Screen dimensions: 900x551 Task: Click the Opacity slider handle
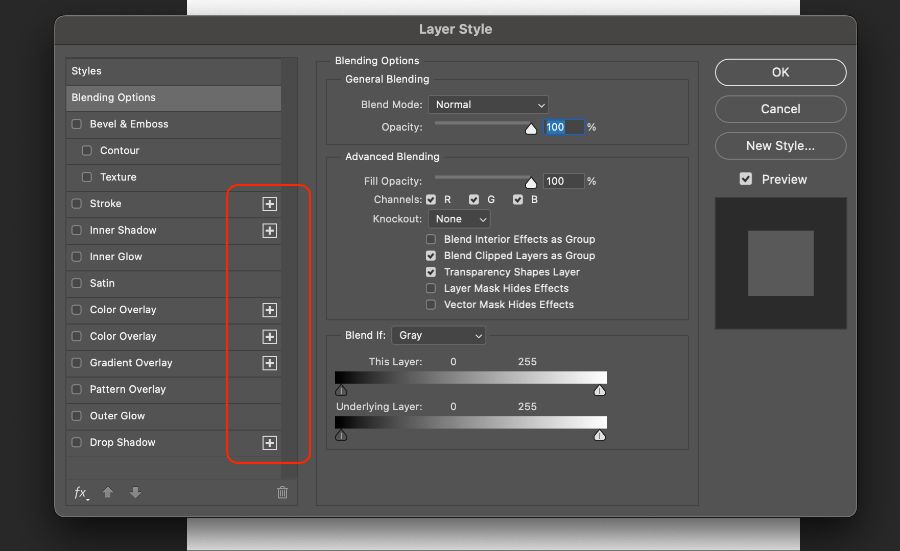531,129
